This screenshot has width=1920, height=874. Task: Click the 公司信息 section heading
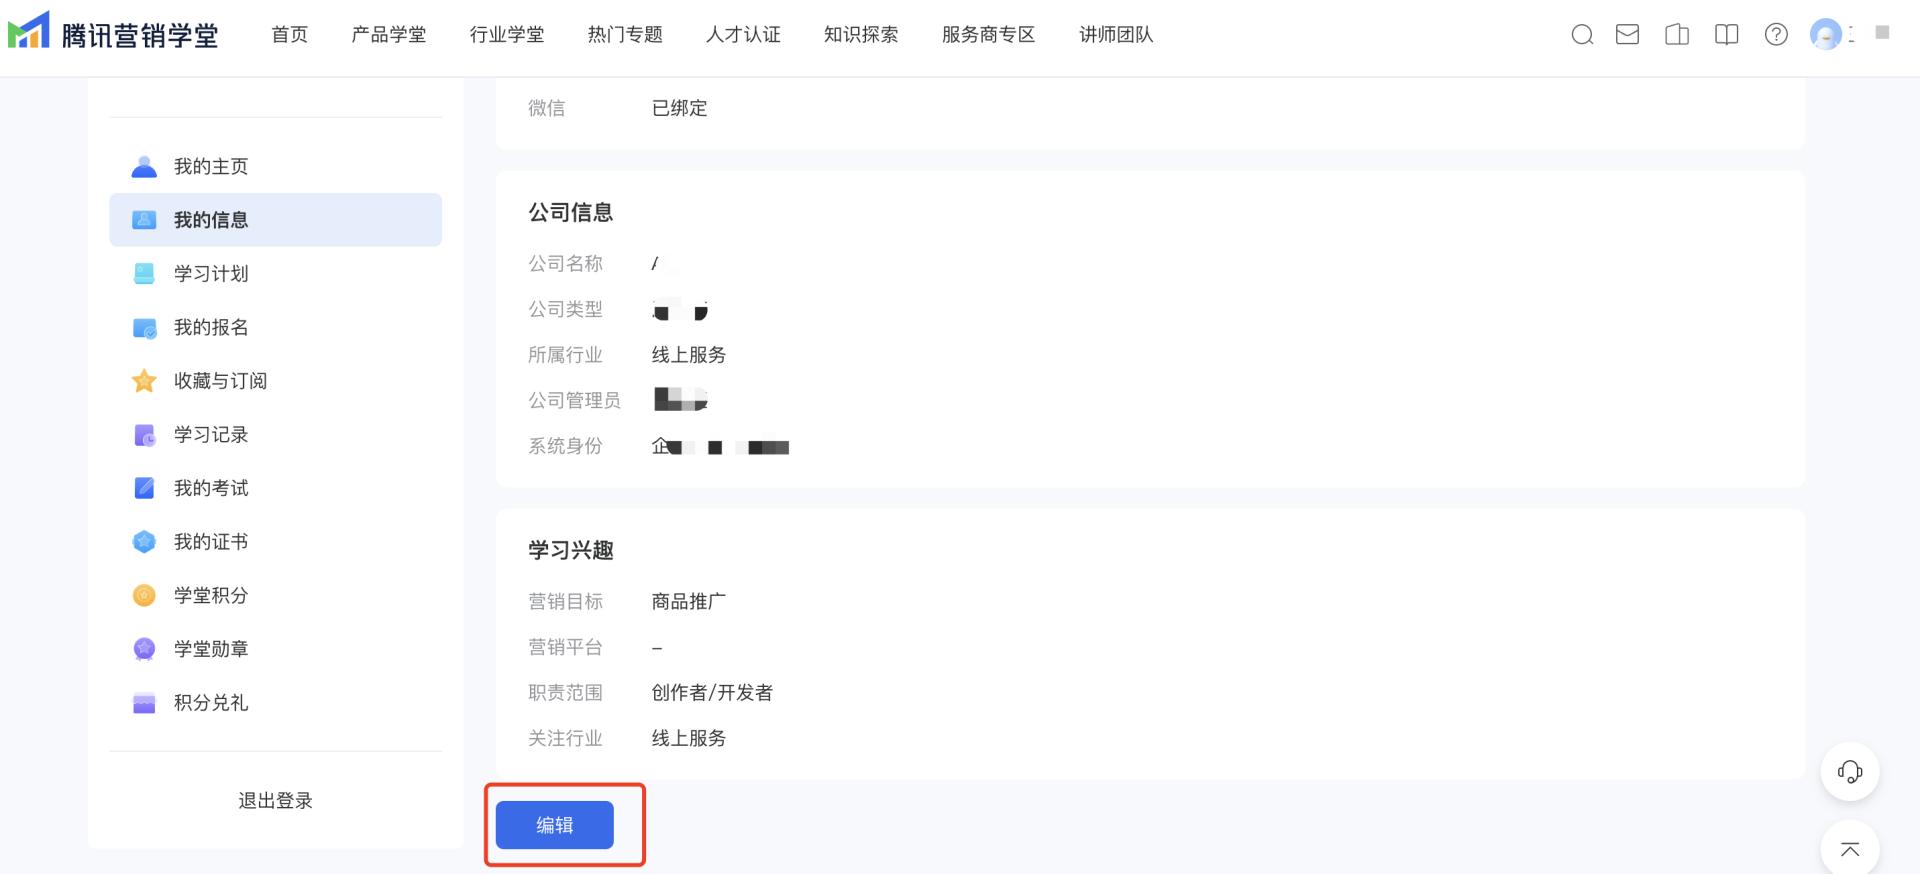coord(571,213)
